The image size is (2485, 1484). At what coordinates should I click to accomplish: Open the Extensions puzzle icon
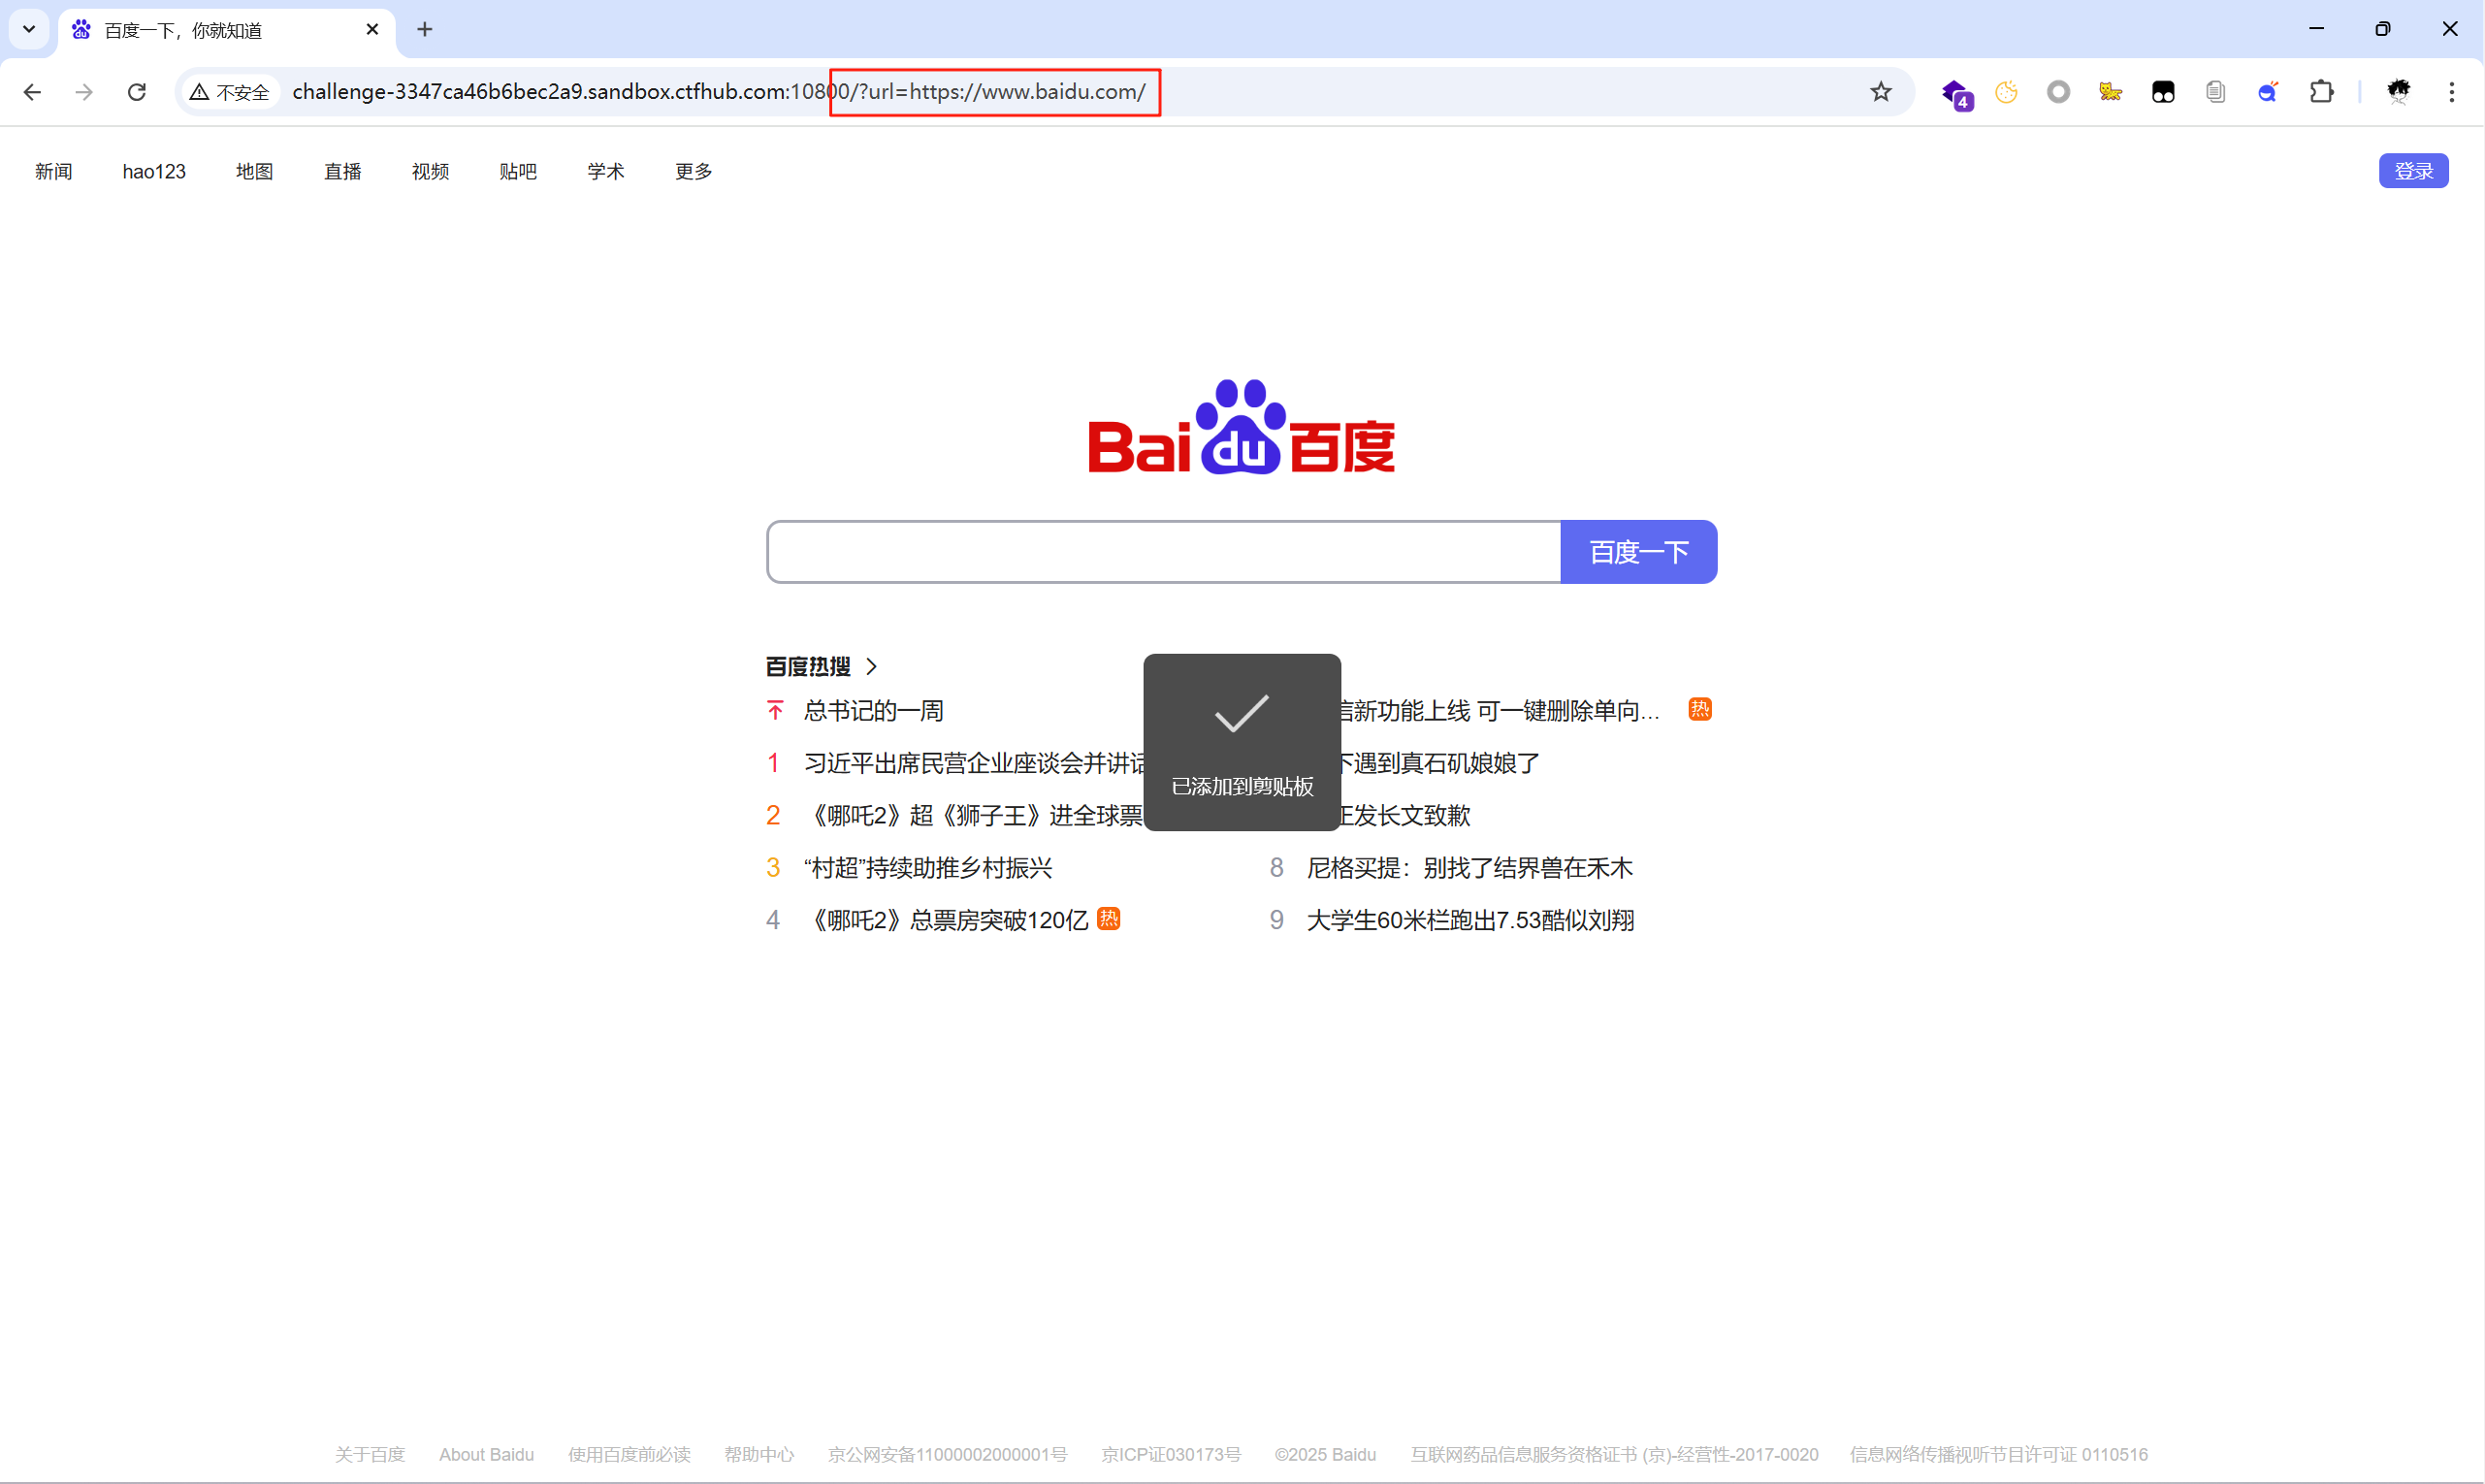click(x=2321, y=92)
